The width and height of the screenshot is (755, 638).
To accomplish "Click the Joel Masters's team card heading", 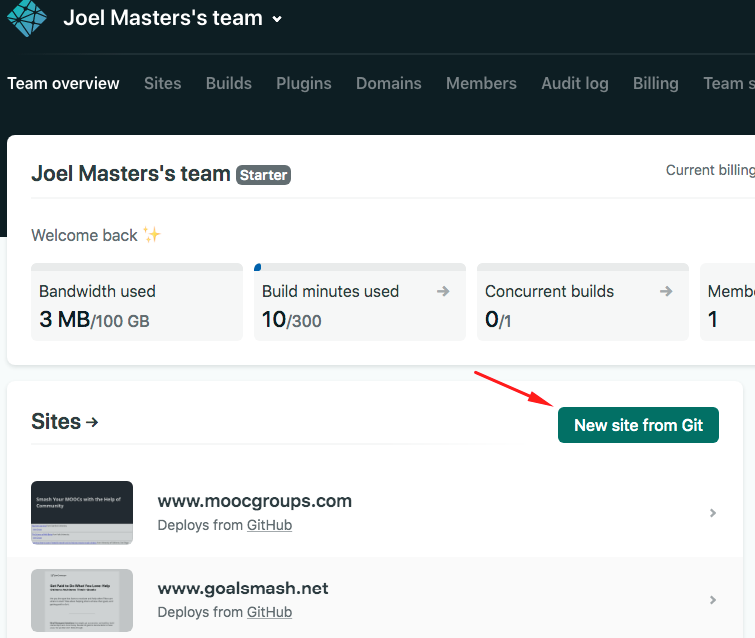I will 131,173.
